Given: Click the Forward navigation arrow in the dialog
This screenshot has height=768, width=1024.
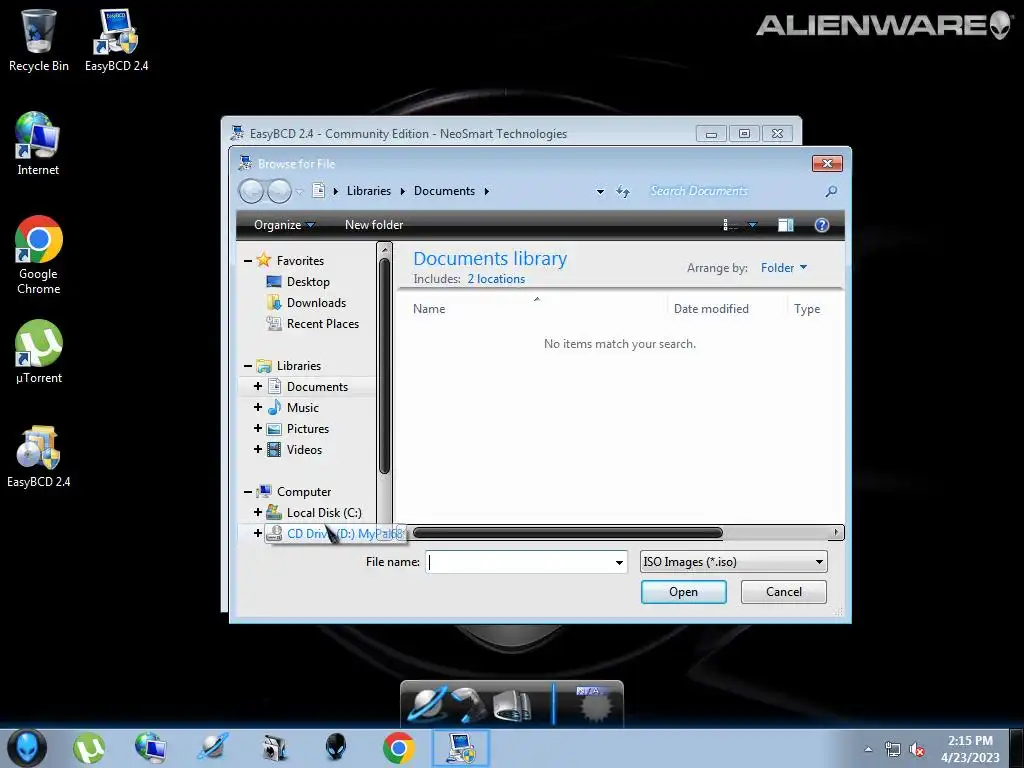Looking at the screenshot, I should pyautogui.click(x=279, y=191).
